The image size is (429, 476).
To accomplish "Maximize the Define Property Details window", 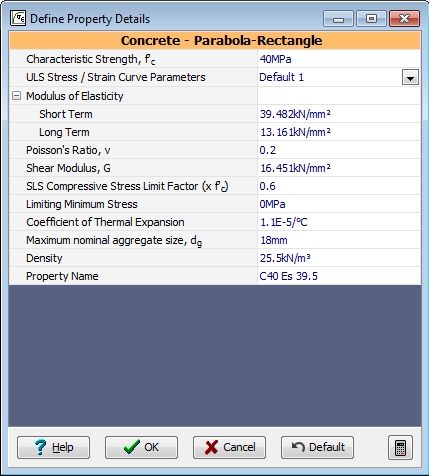I will click(371, 19).
